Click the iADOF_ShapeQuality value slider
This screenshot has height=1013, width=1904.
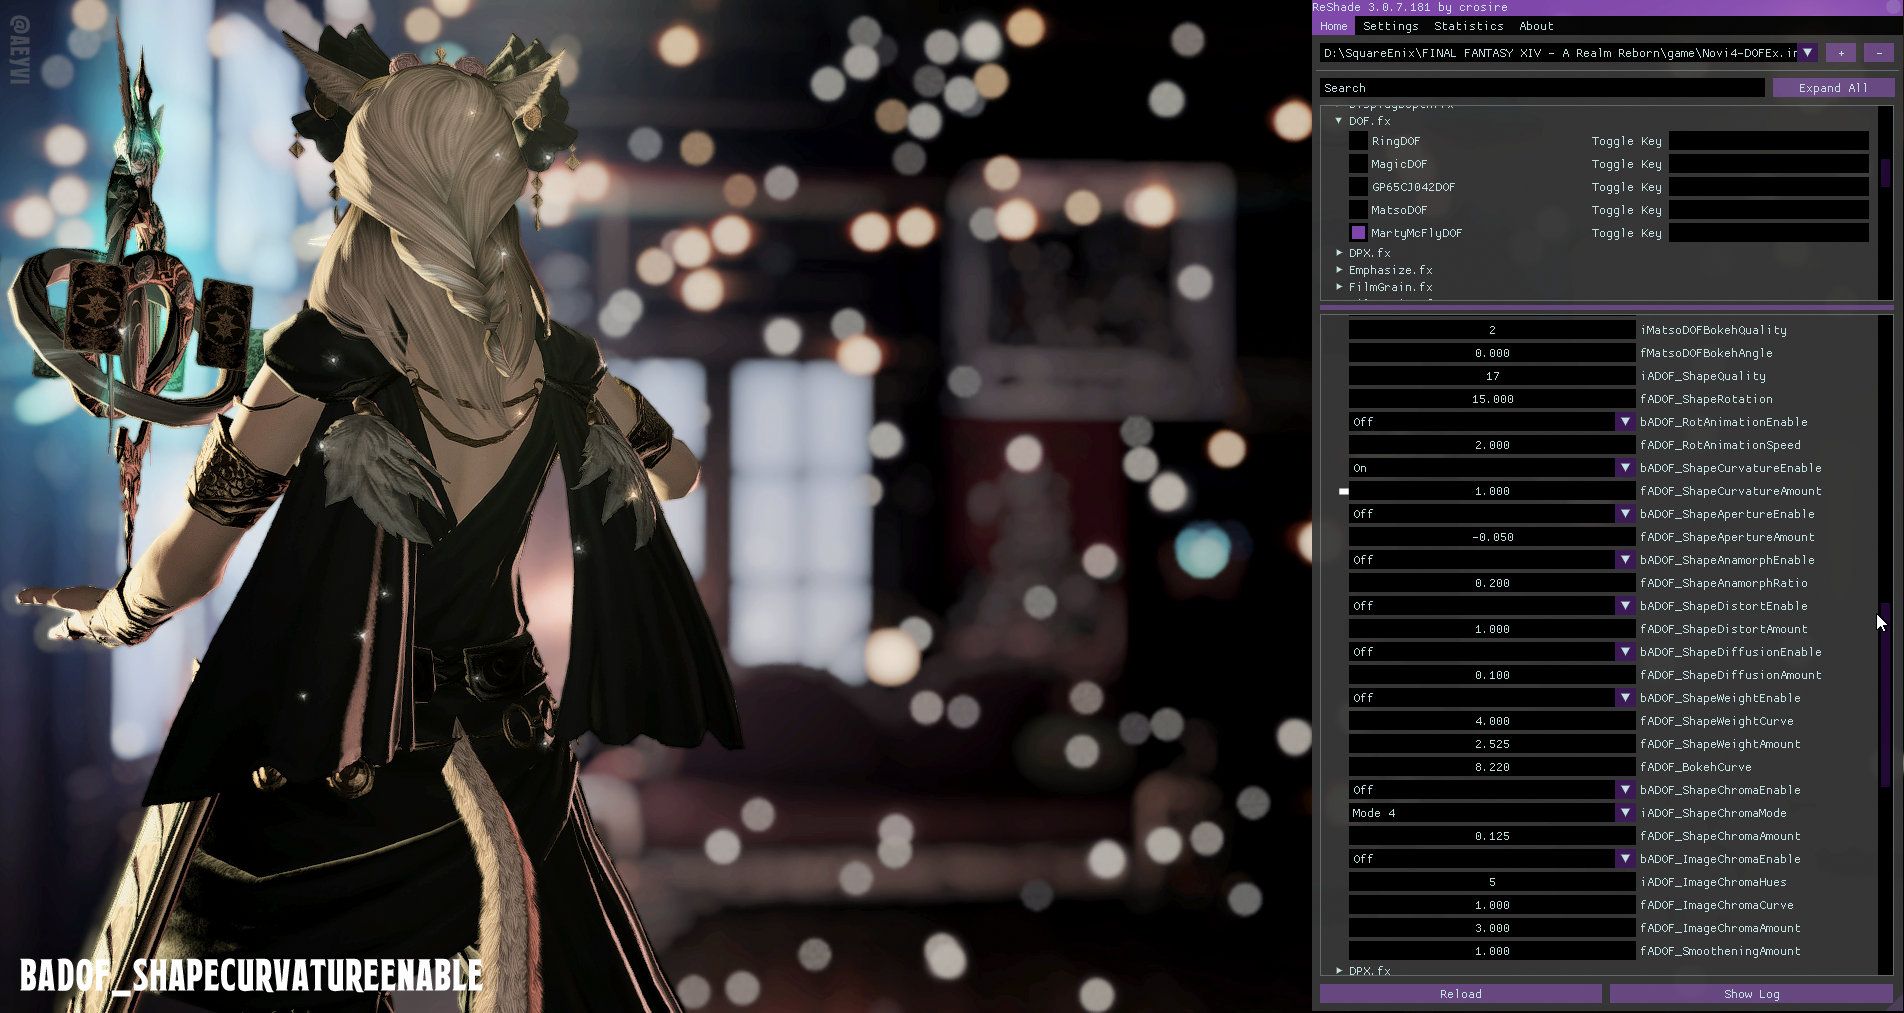(1491, 376)
